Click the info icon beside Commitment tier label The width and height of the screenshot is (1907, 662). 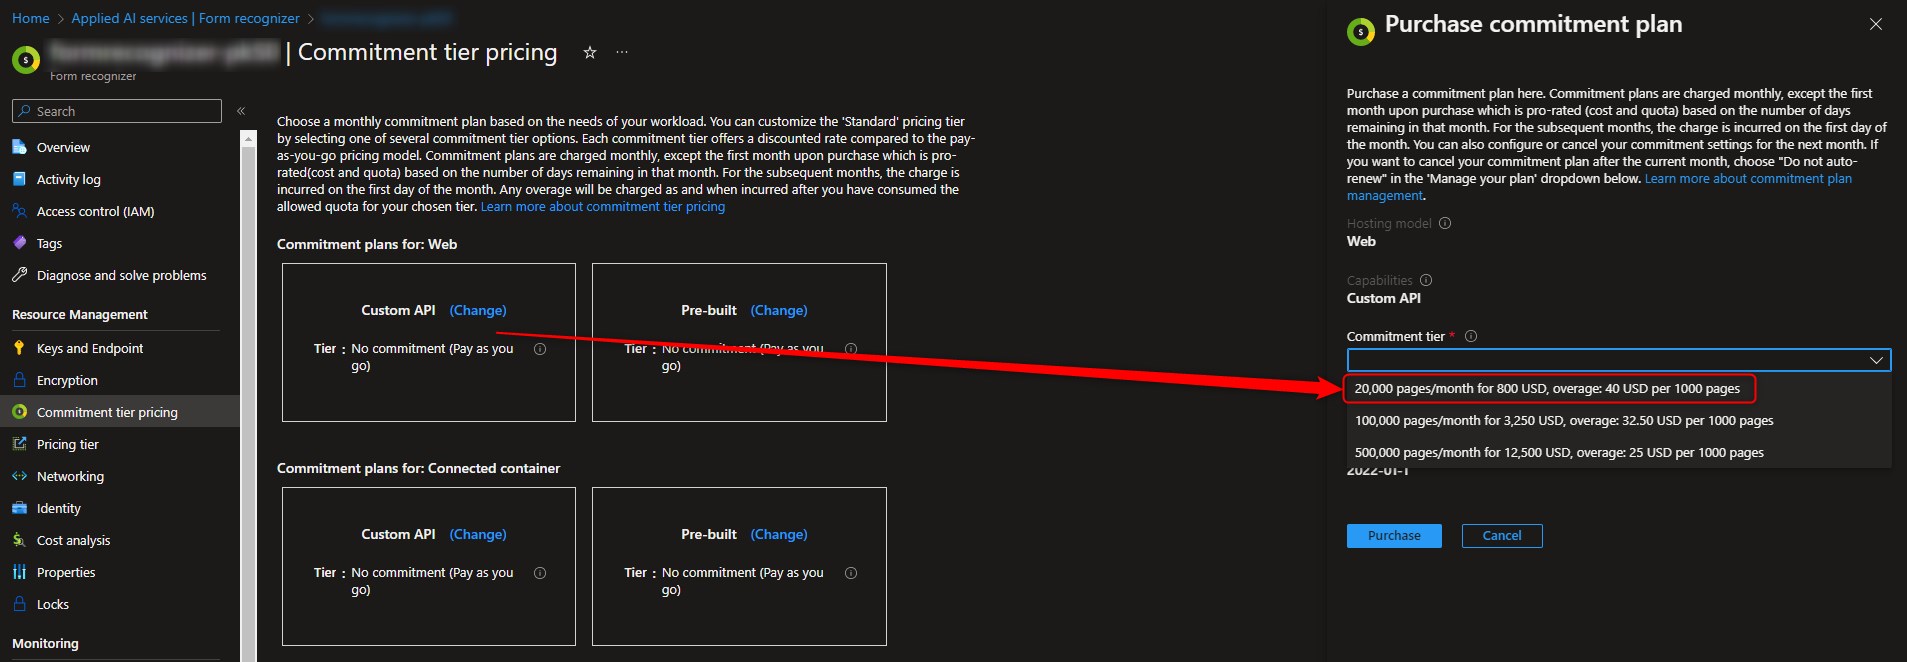(1471, 336)
